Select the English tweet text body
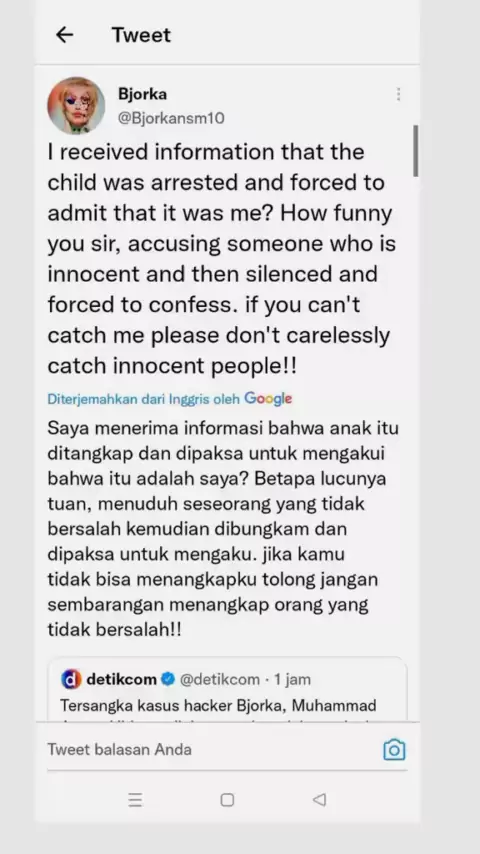 pyautogui.click(x=222, y=258)
